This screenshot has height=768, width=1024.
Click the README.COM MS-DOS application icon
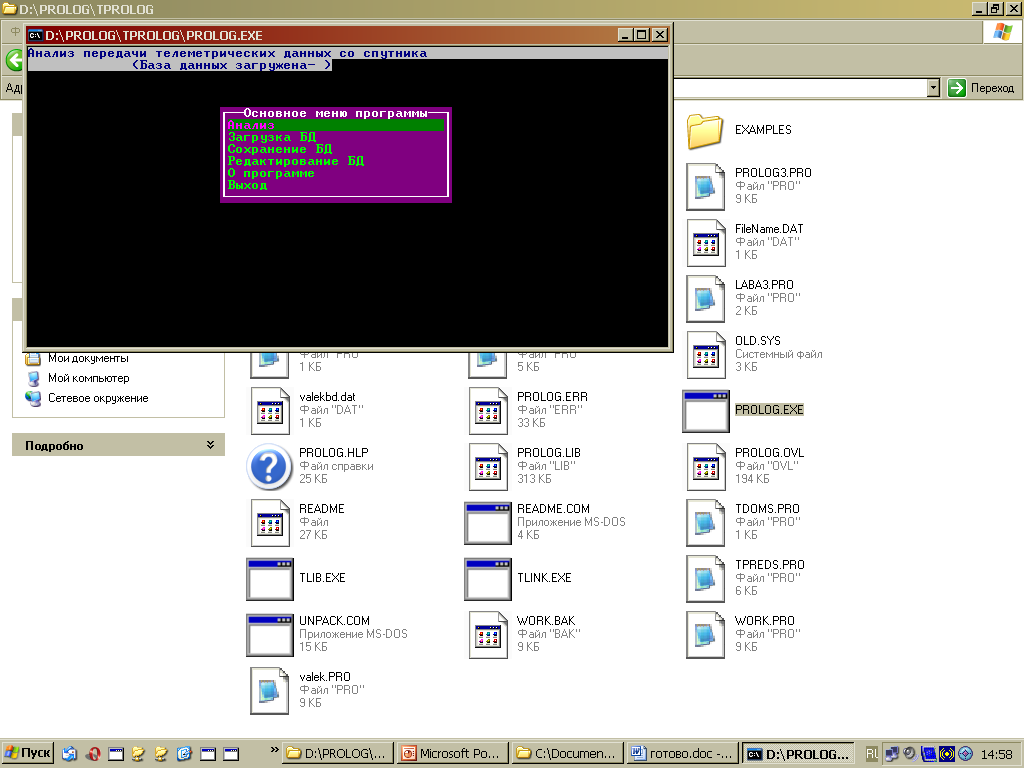487,522
